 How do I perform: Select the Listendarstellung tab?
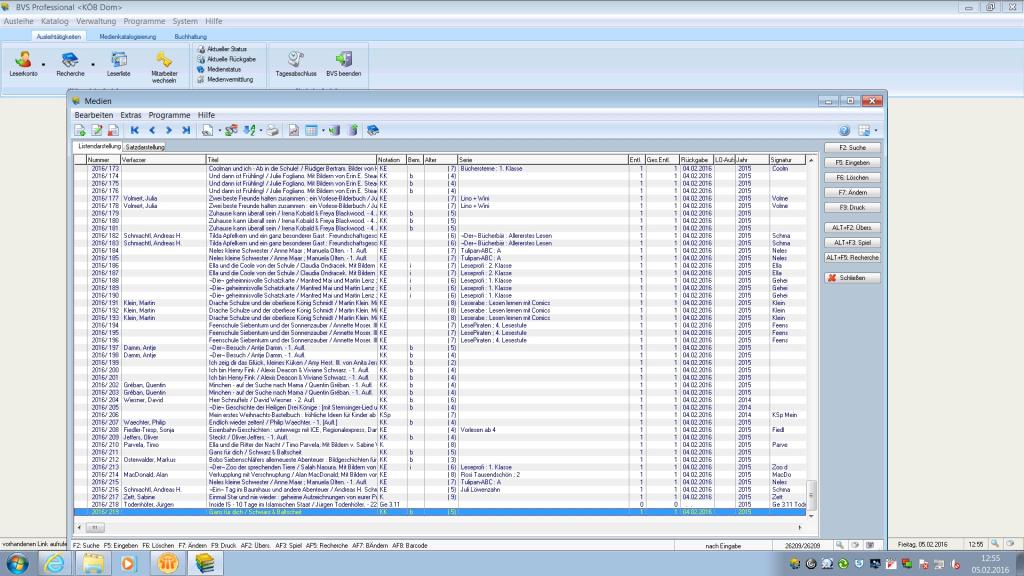tap(98, 146)
